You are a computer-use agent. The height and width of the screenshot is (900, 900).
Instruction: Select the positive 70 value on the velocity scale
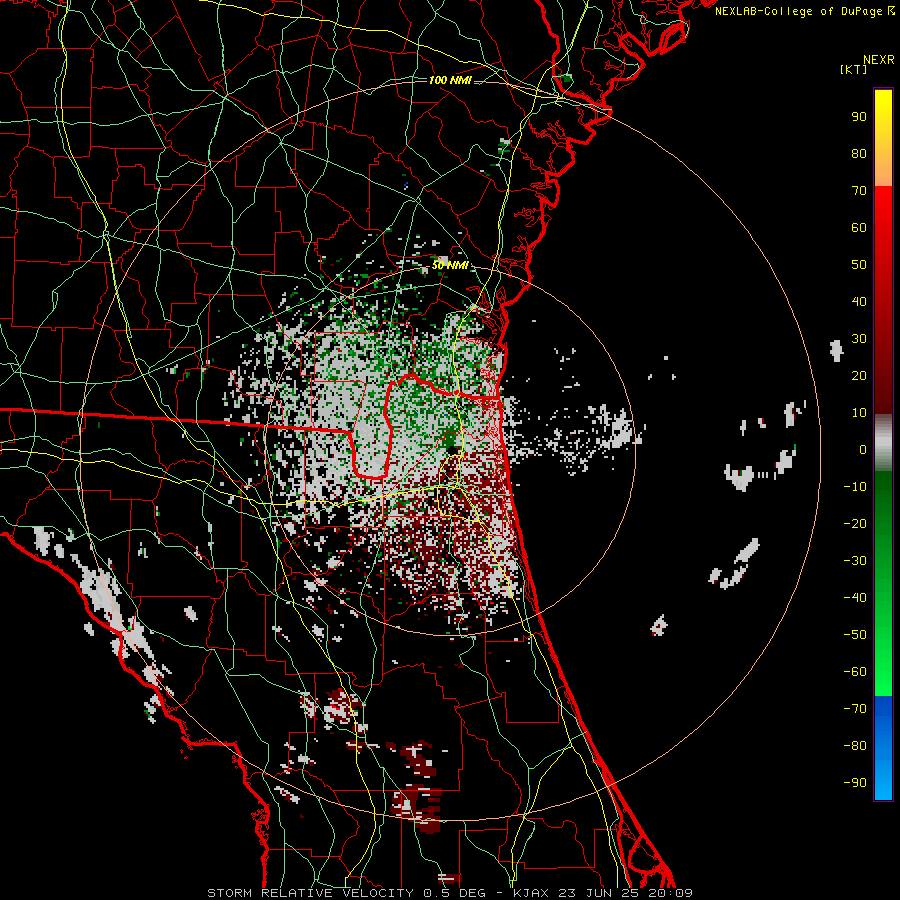859,191
